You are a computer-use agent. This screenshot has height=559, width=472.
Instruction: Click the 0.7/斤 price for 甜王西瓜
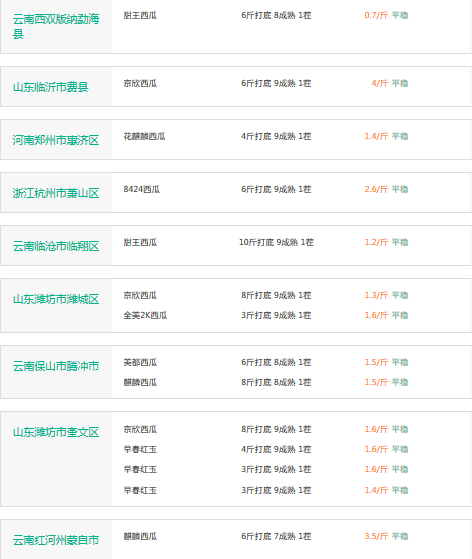(x=376, y=15)
